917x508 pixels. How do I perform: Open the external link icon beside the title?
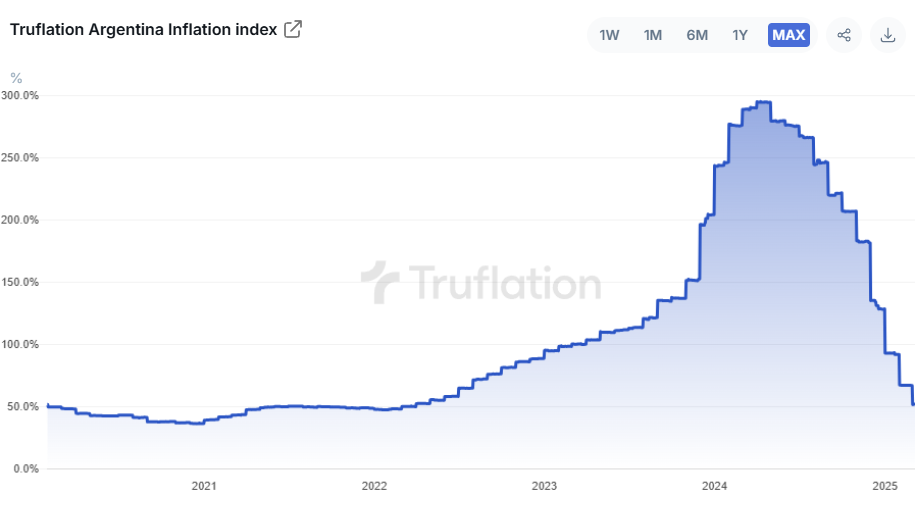[293, 29]
